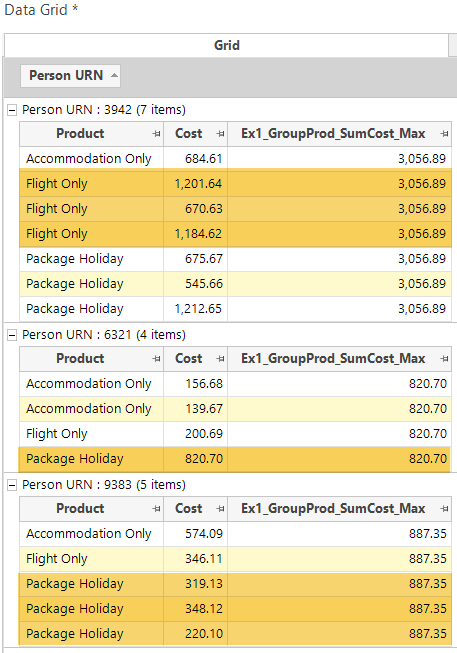
Task: Pin the Product column in group 9383
Action: [x=156, y=508]
